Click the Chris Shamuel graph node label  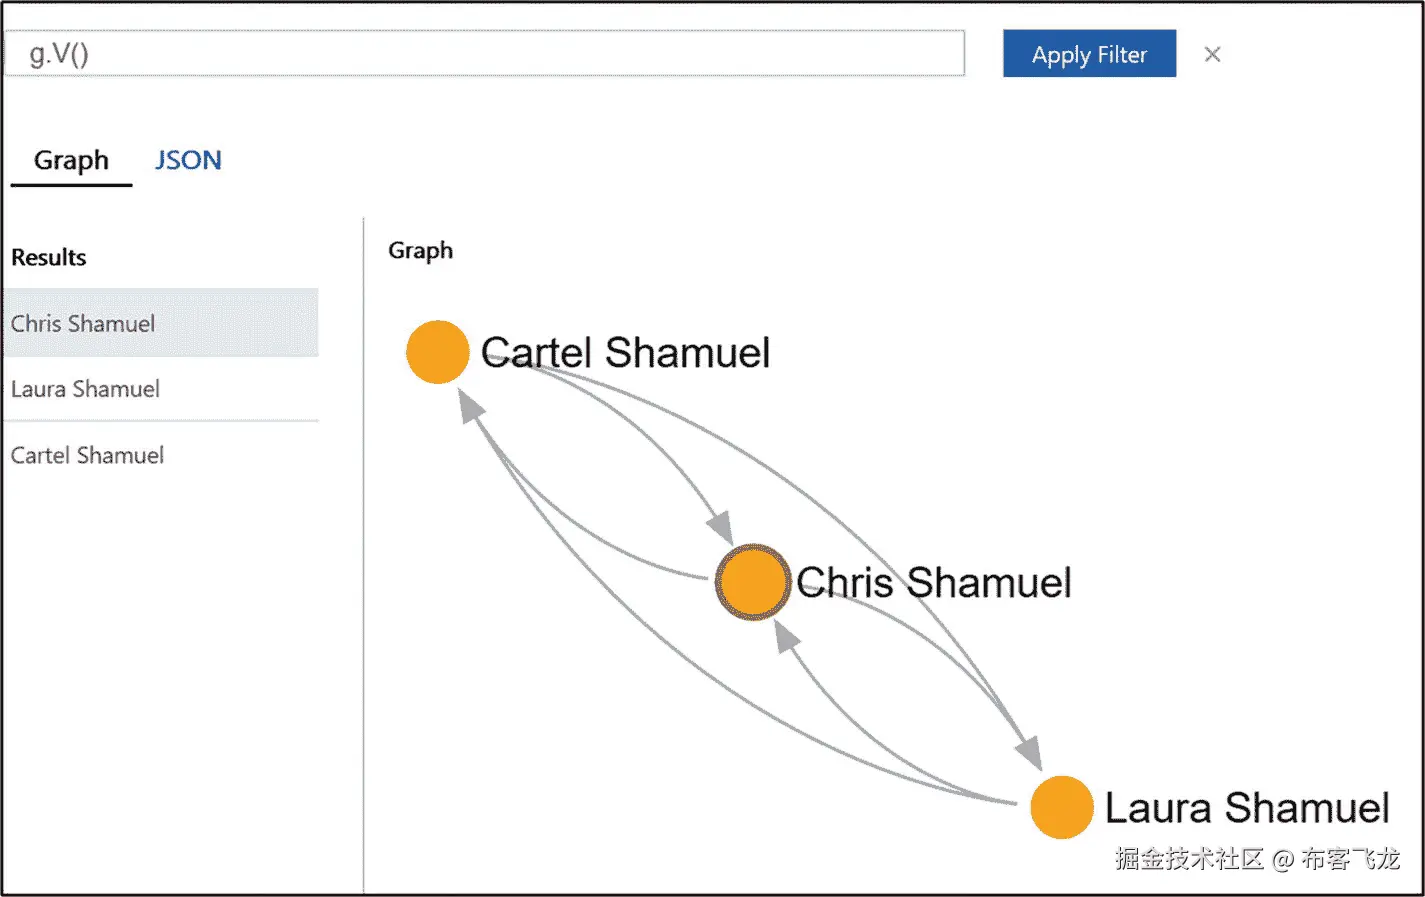click(x=933, y=583)
